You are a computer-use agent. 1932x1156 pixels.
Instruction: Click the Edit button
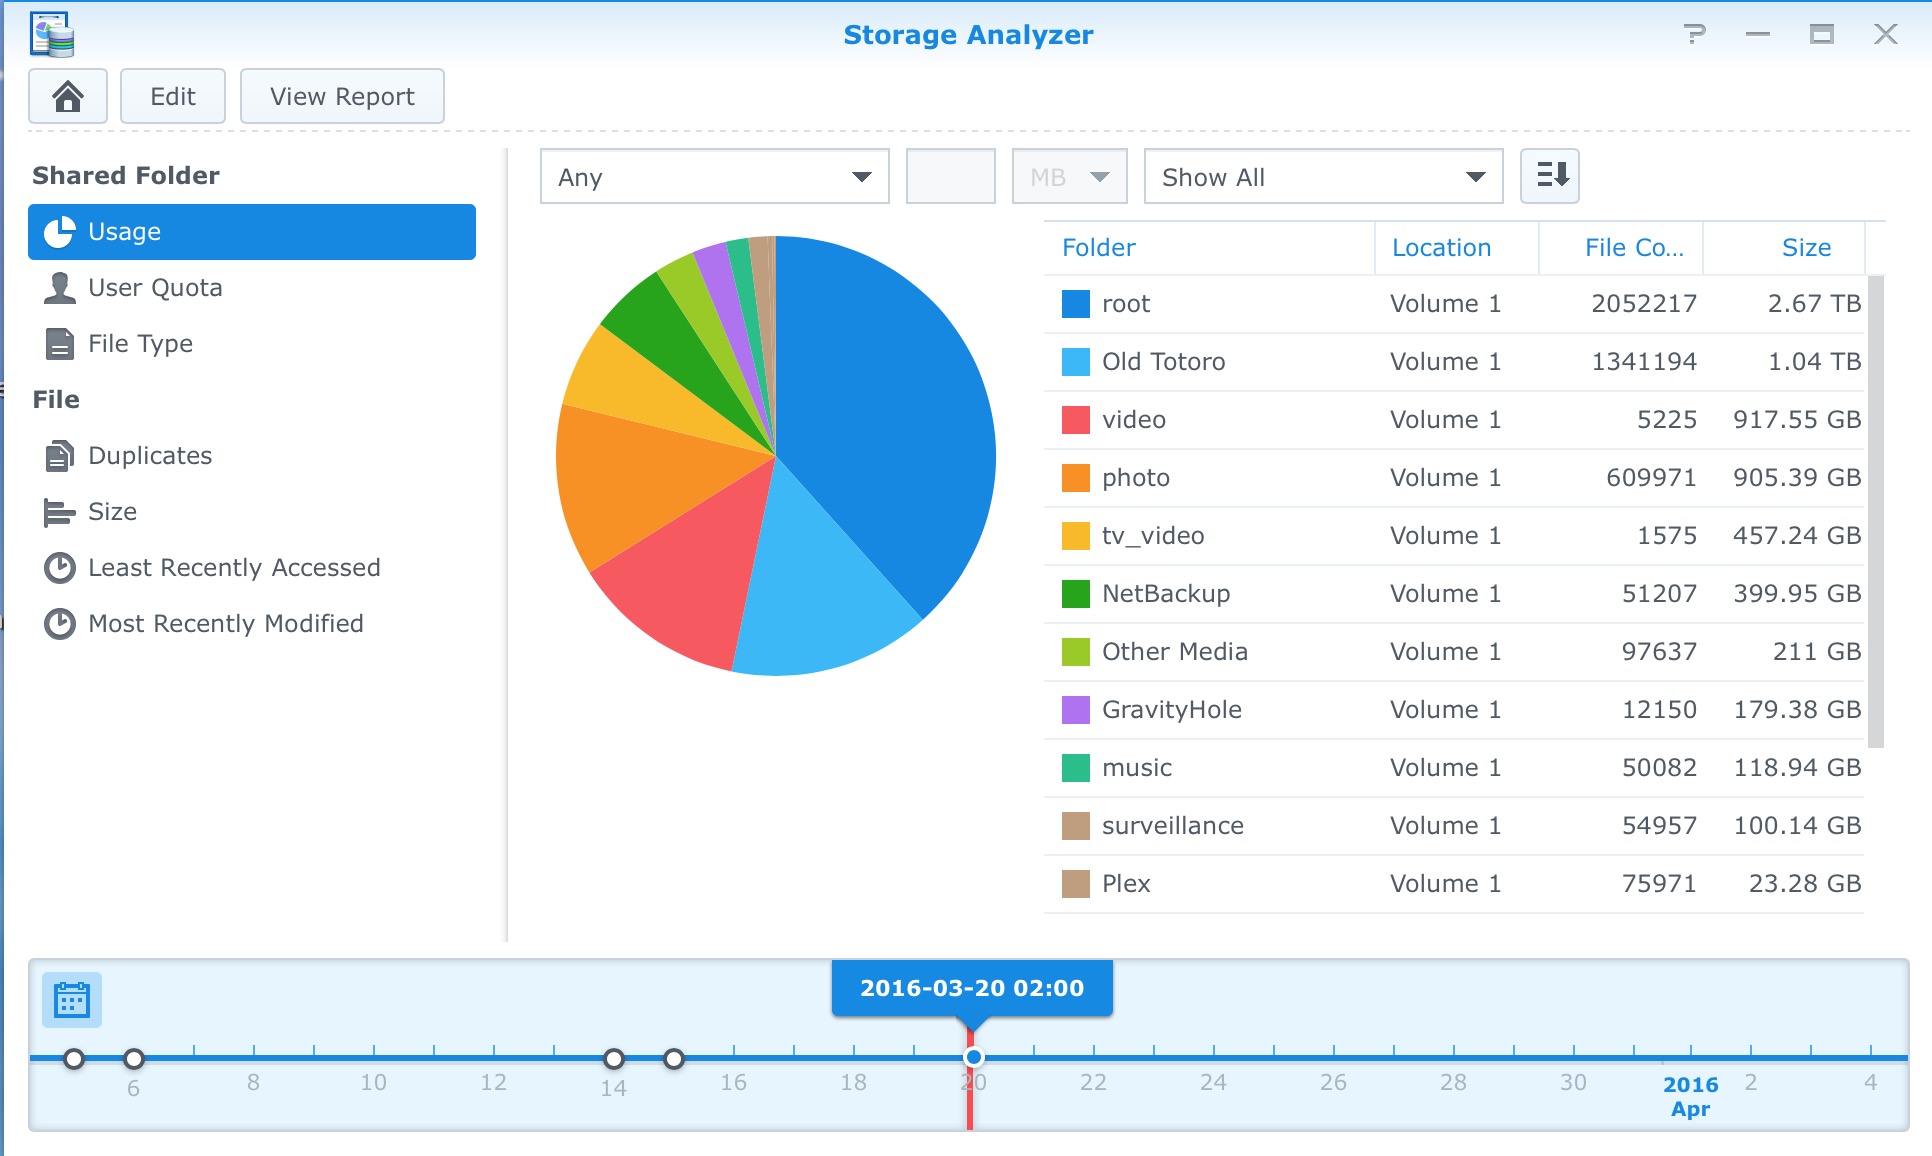171,95
